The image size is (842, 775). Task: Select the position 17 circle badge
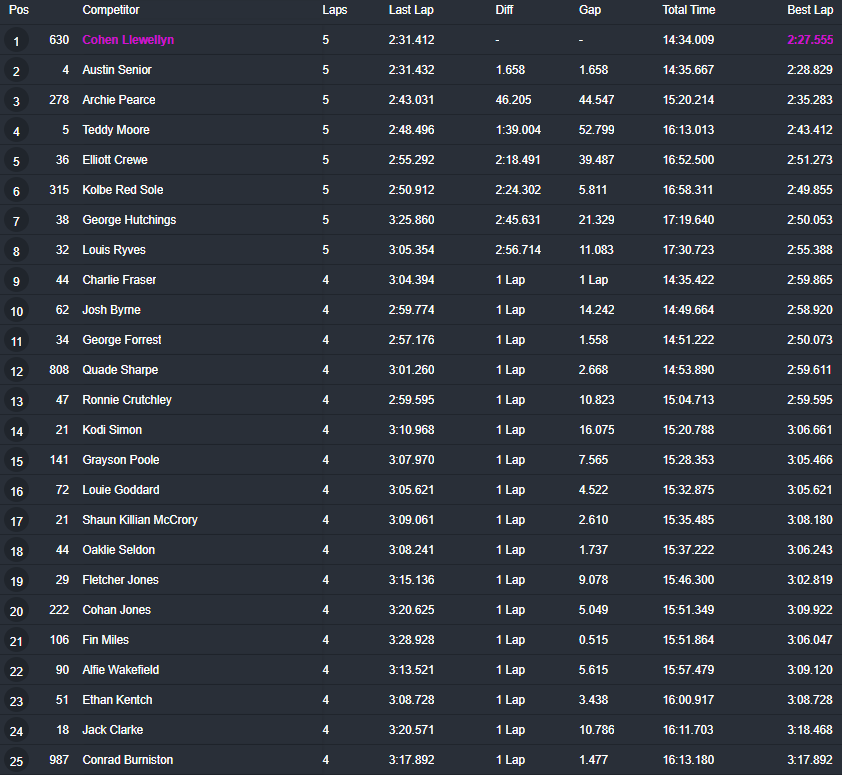click(16, 521)
